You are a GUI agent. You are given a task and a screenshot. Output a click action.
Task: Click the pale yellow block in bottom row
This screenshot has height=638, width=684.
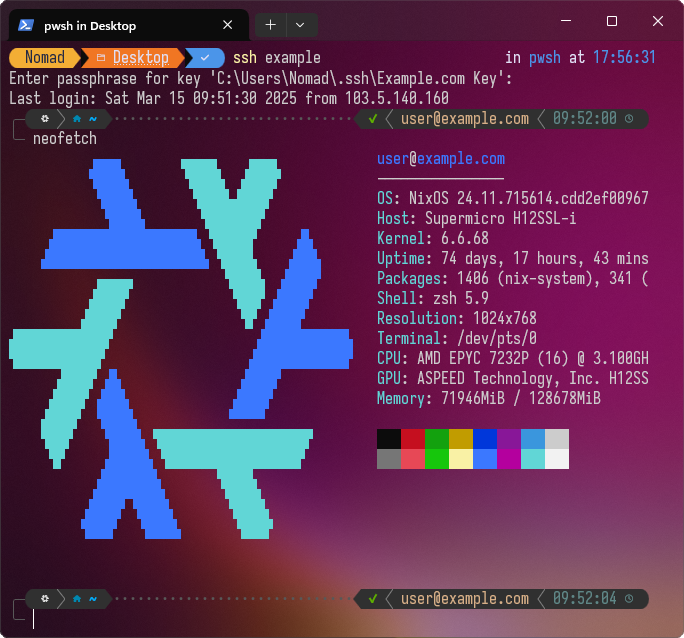tap(461, 459)
